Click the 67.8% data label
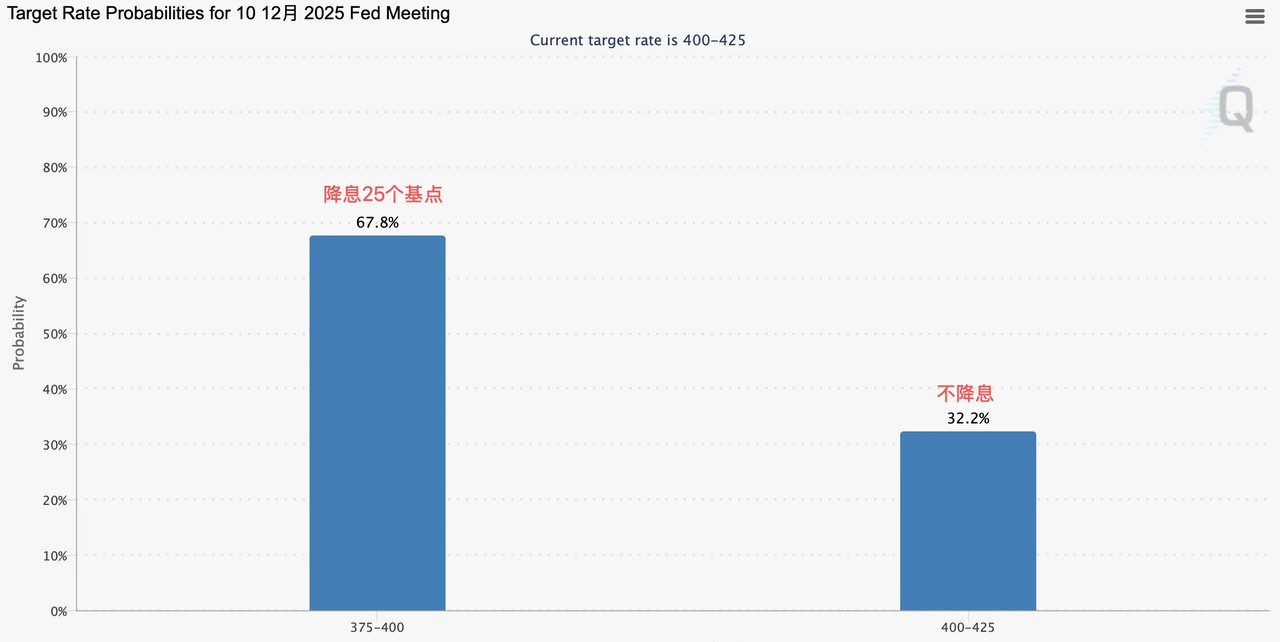 377,222
